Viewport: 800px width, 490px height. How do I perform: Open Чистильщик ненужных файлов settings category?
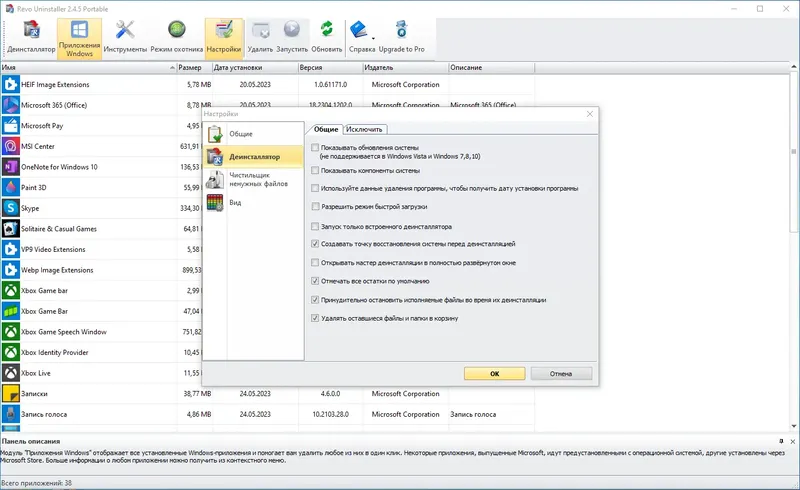(x=254, y=179)
